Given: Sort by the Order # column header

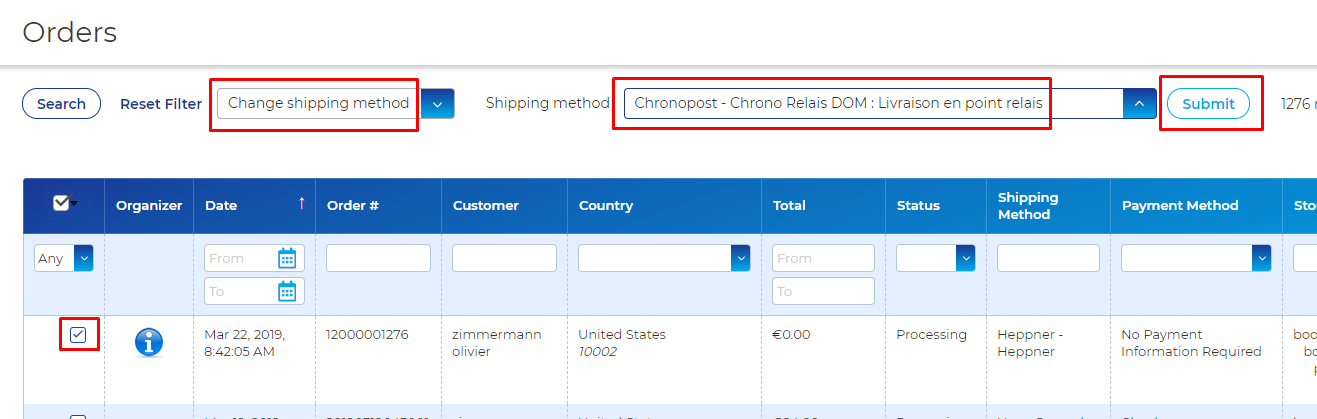Looking at the screenshot, I should pyautogui.click(x=352, y=205).
